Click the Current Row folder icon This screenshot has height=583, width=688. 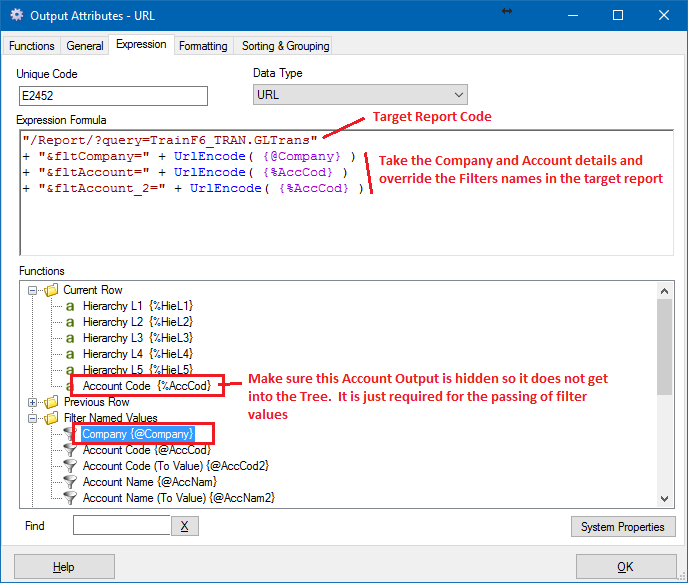point(51,290)
